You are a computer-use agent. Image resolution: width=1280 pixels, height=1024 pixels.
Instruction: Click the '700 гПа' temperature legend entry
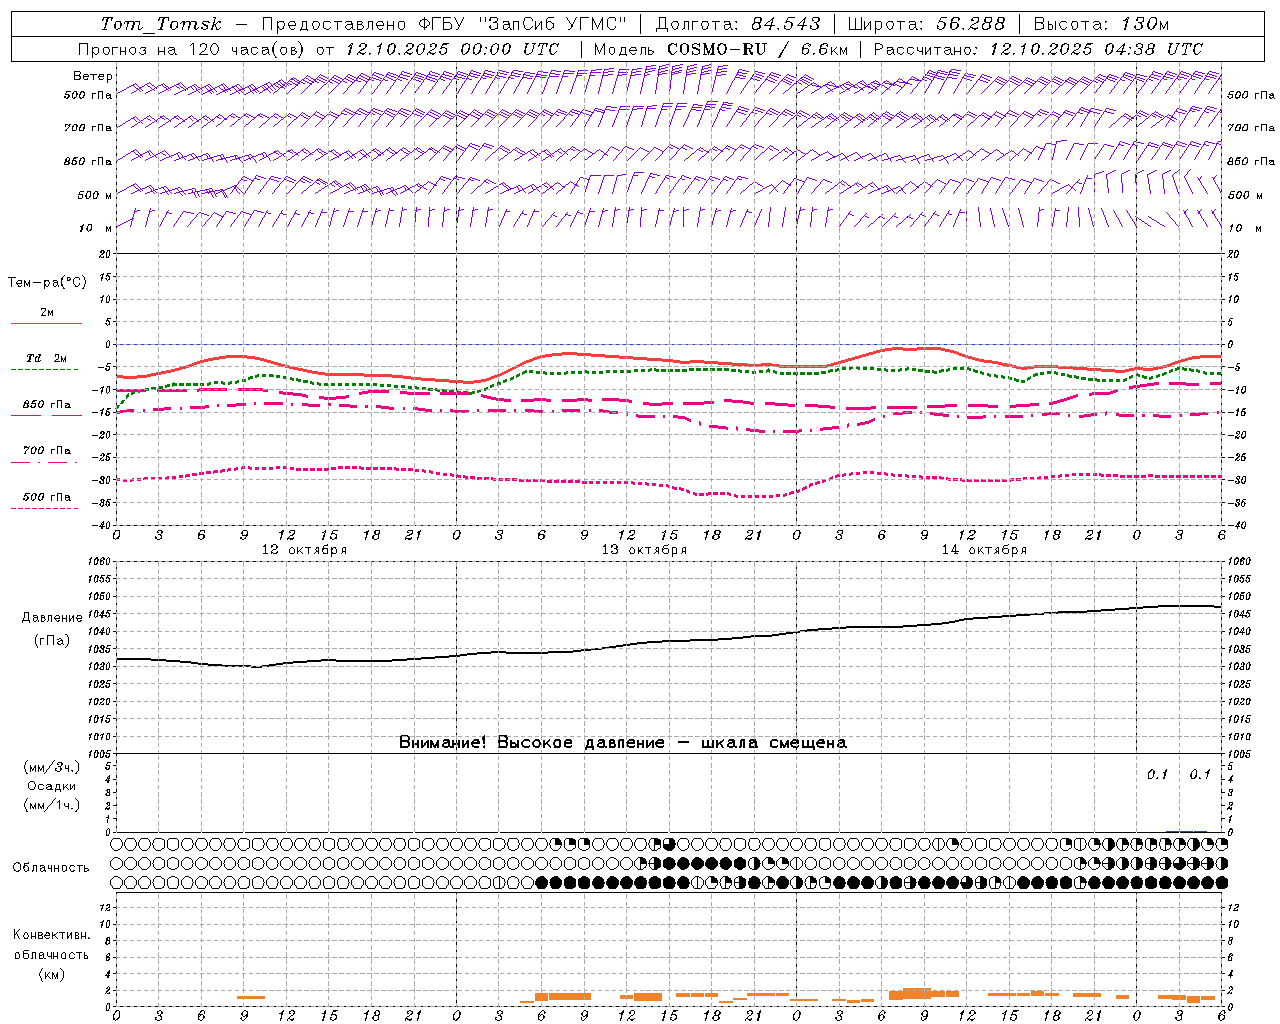[46, 450]
